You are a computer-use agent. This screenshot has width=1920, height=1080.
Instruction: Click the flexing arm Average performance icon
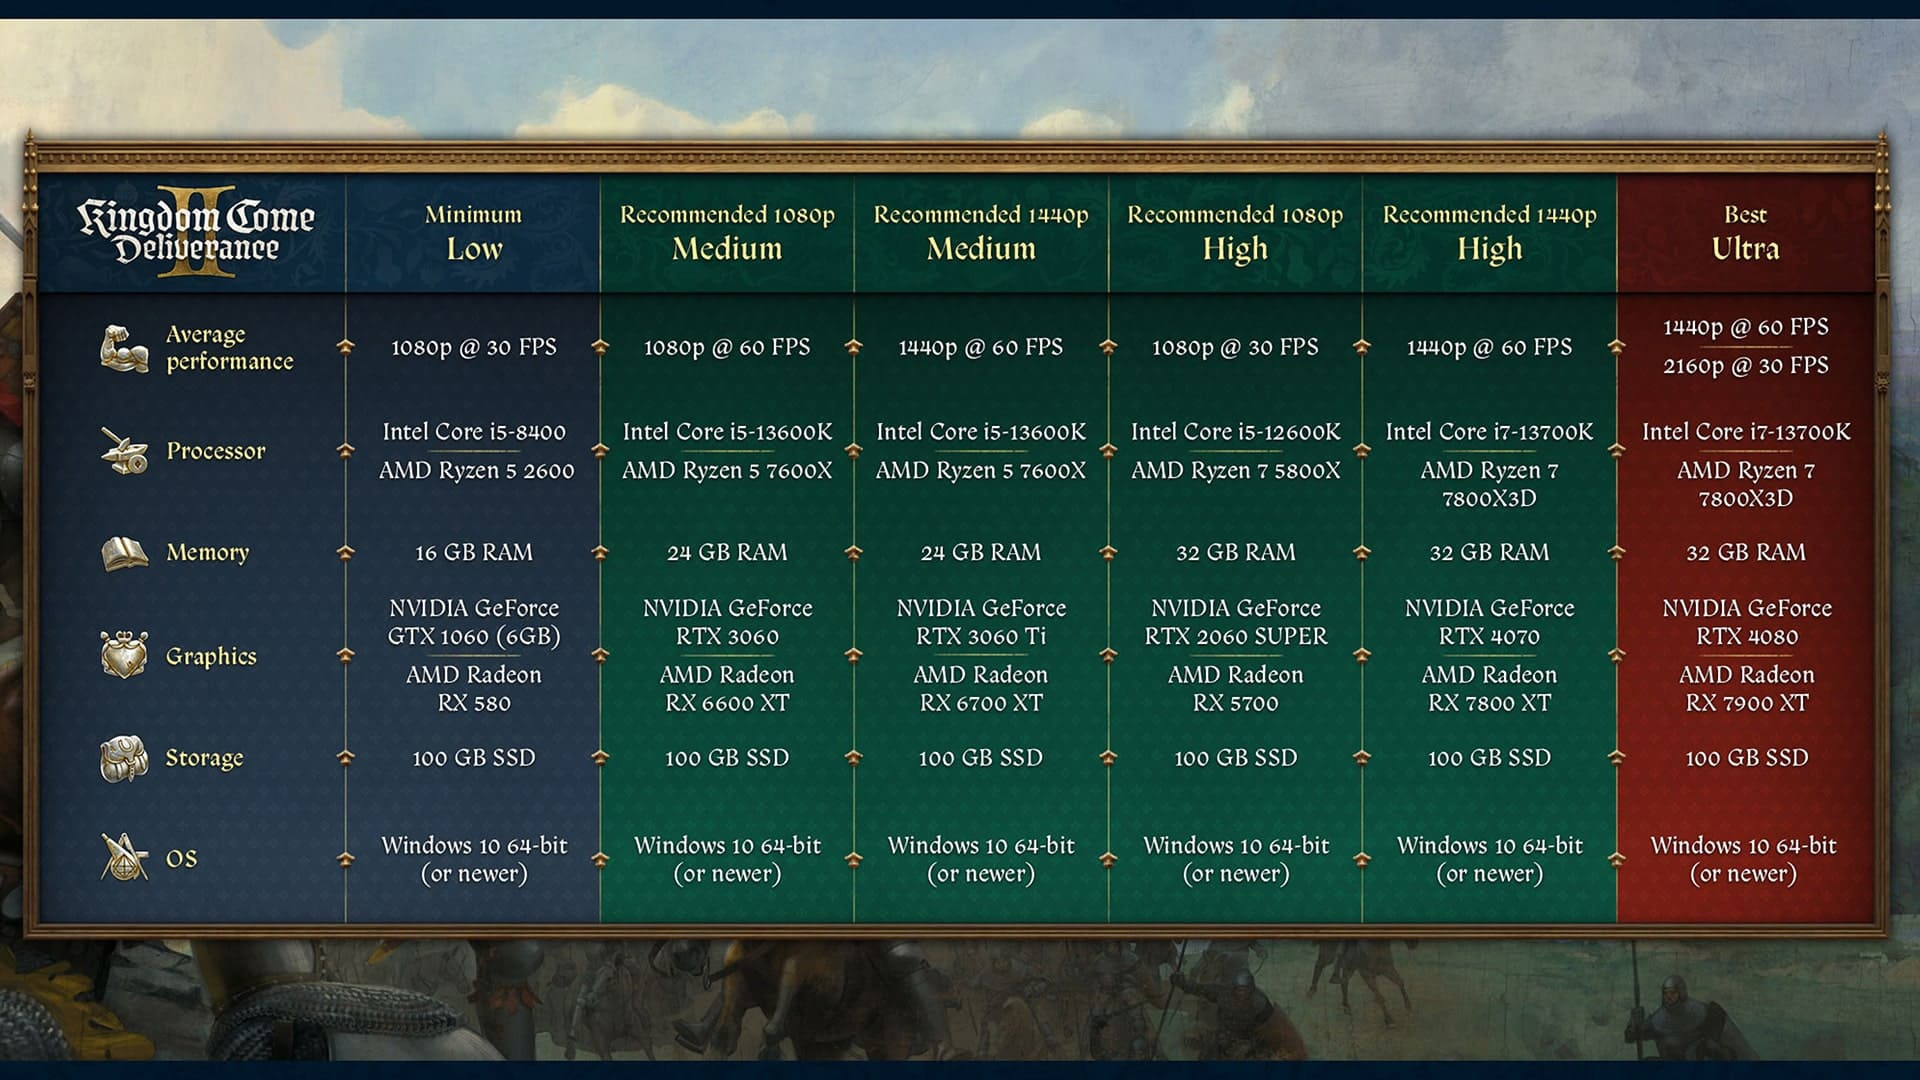(x=124, y=348)
